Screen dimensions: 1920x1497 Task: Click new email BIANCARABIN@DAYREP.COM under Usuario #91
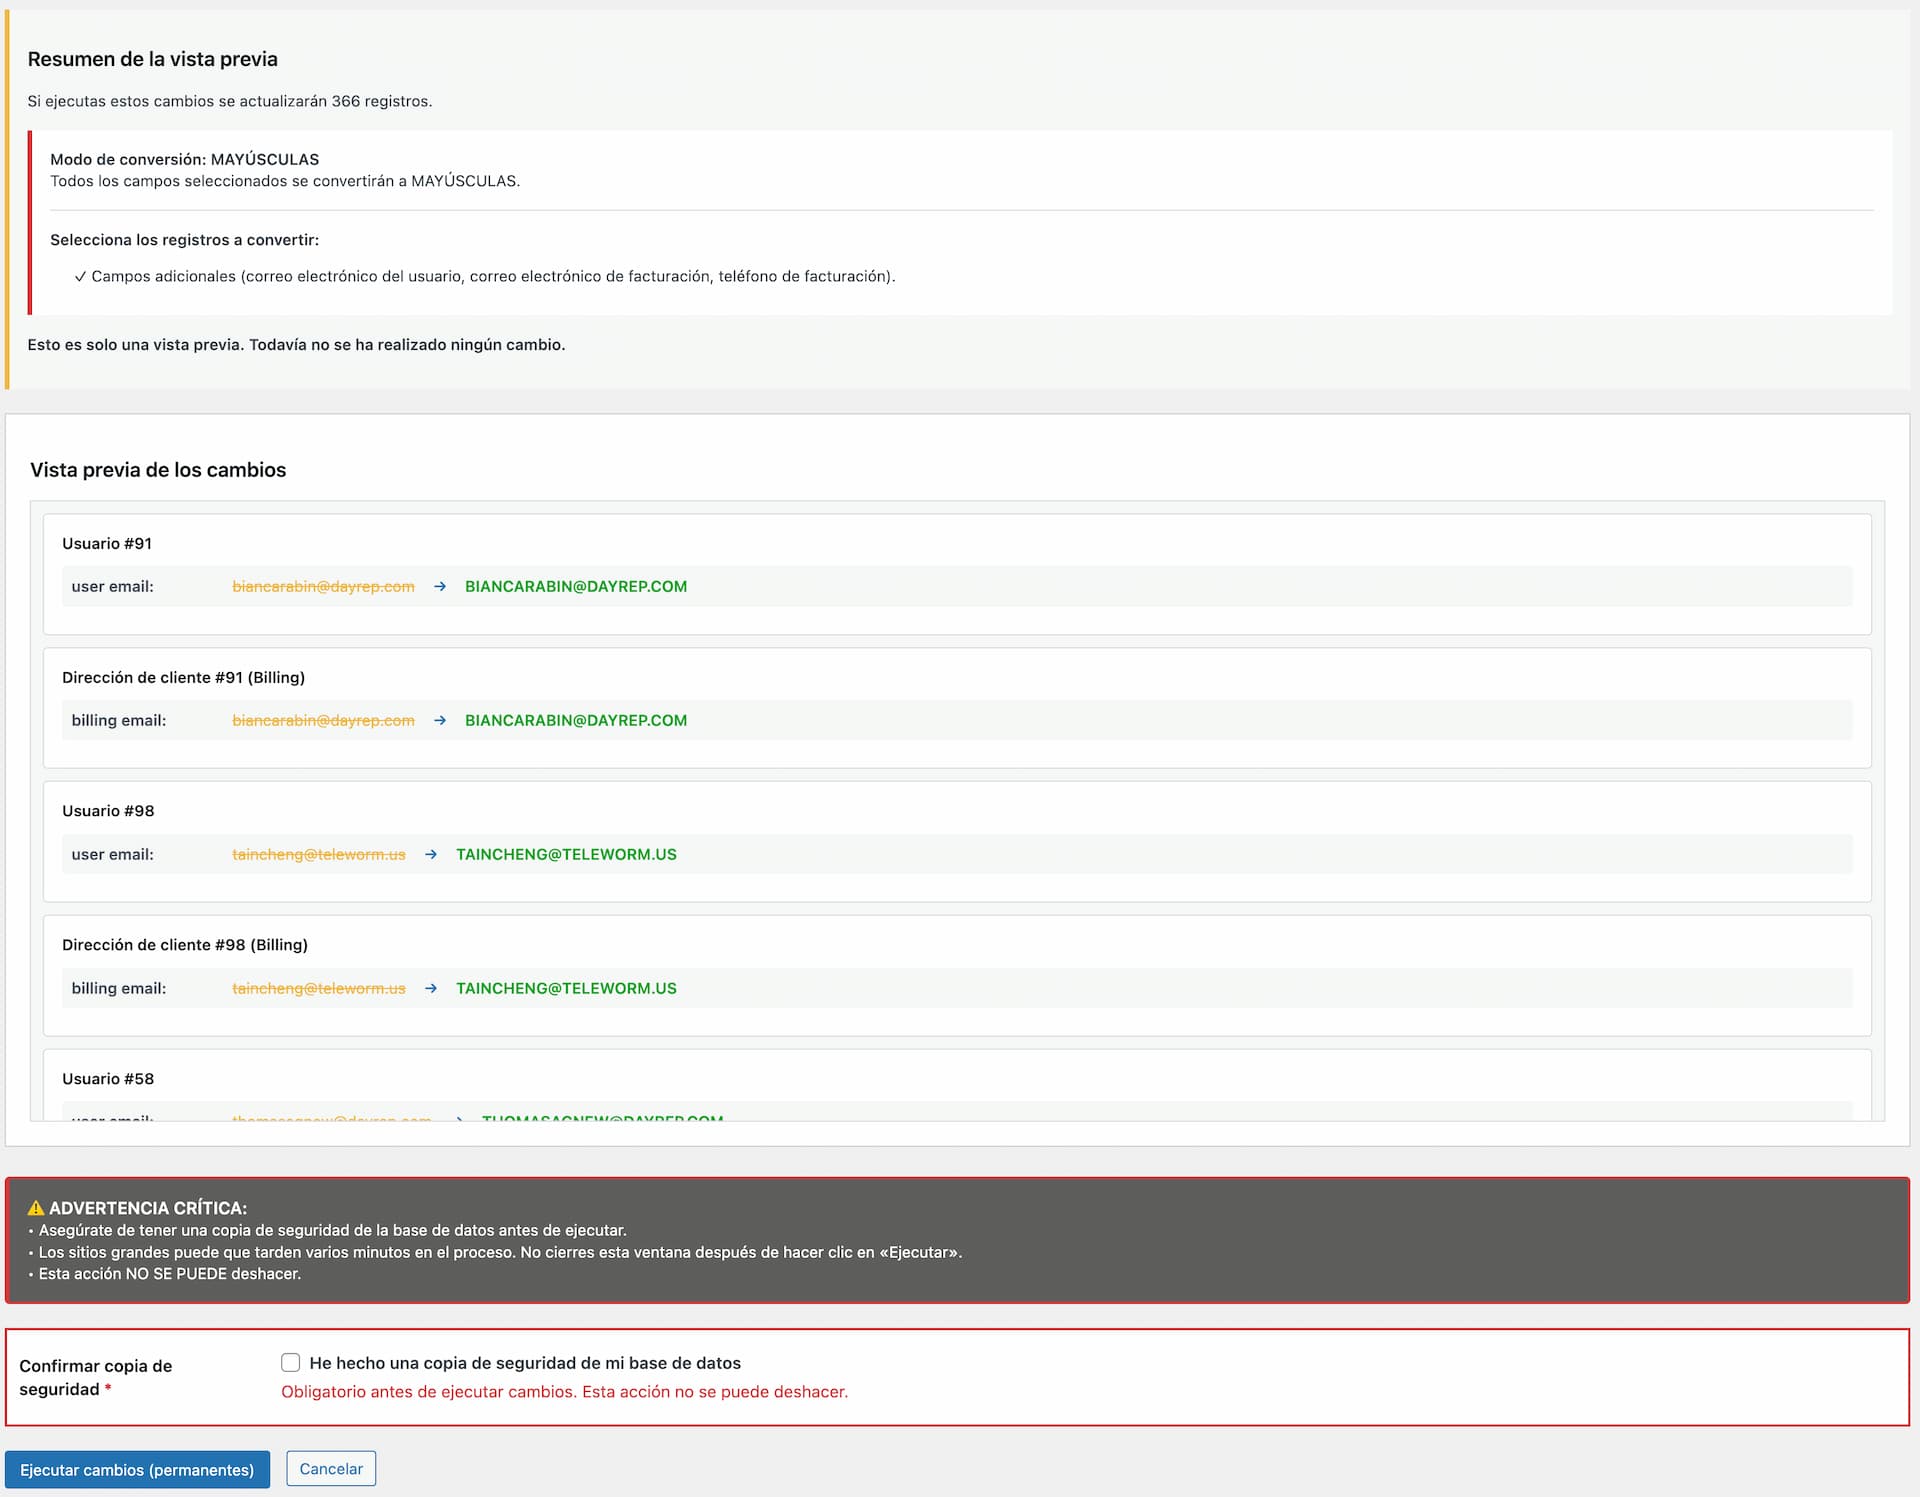tap(576, 586)
